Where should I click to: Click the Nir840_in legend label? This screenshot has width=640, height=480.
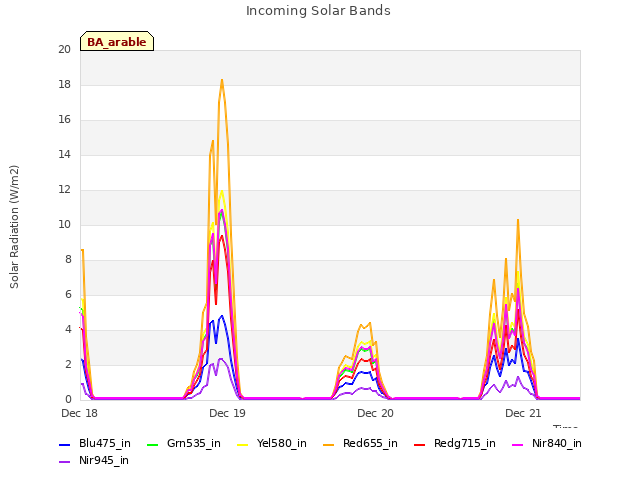tap(557, 444)
